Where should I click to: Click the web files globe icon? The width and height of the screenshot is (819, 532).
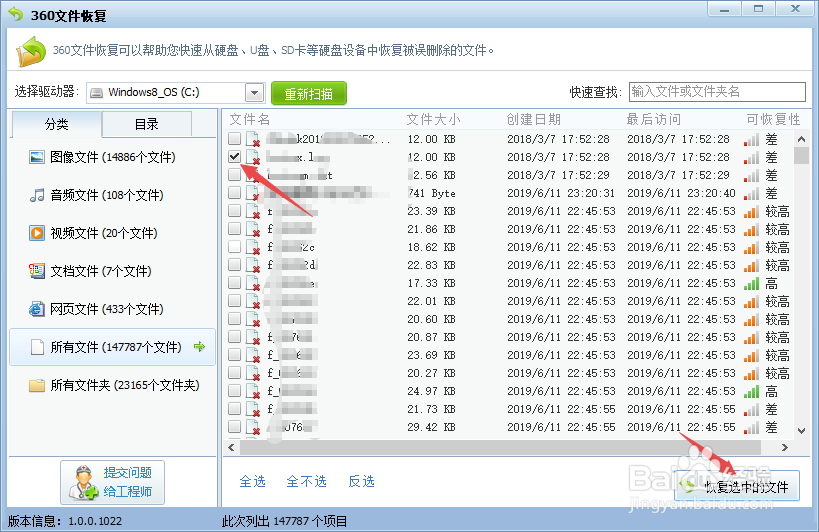click(37, 309)
